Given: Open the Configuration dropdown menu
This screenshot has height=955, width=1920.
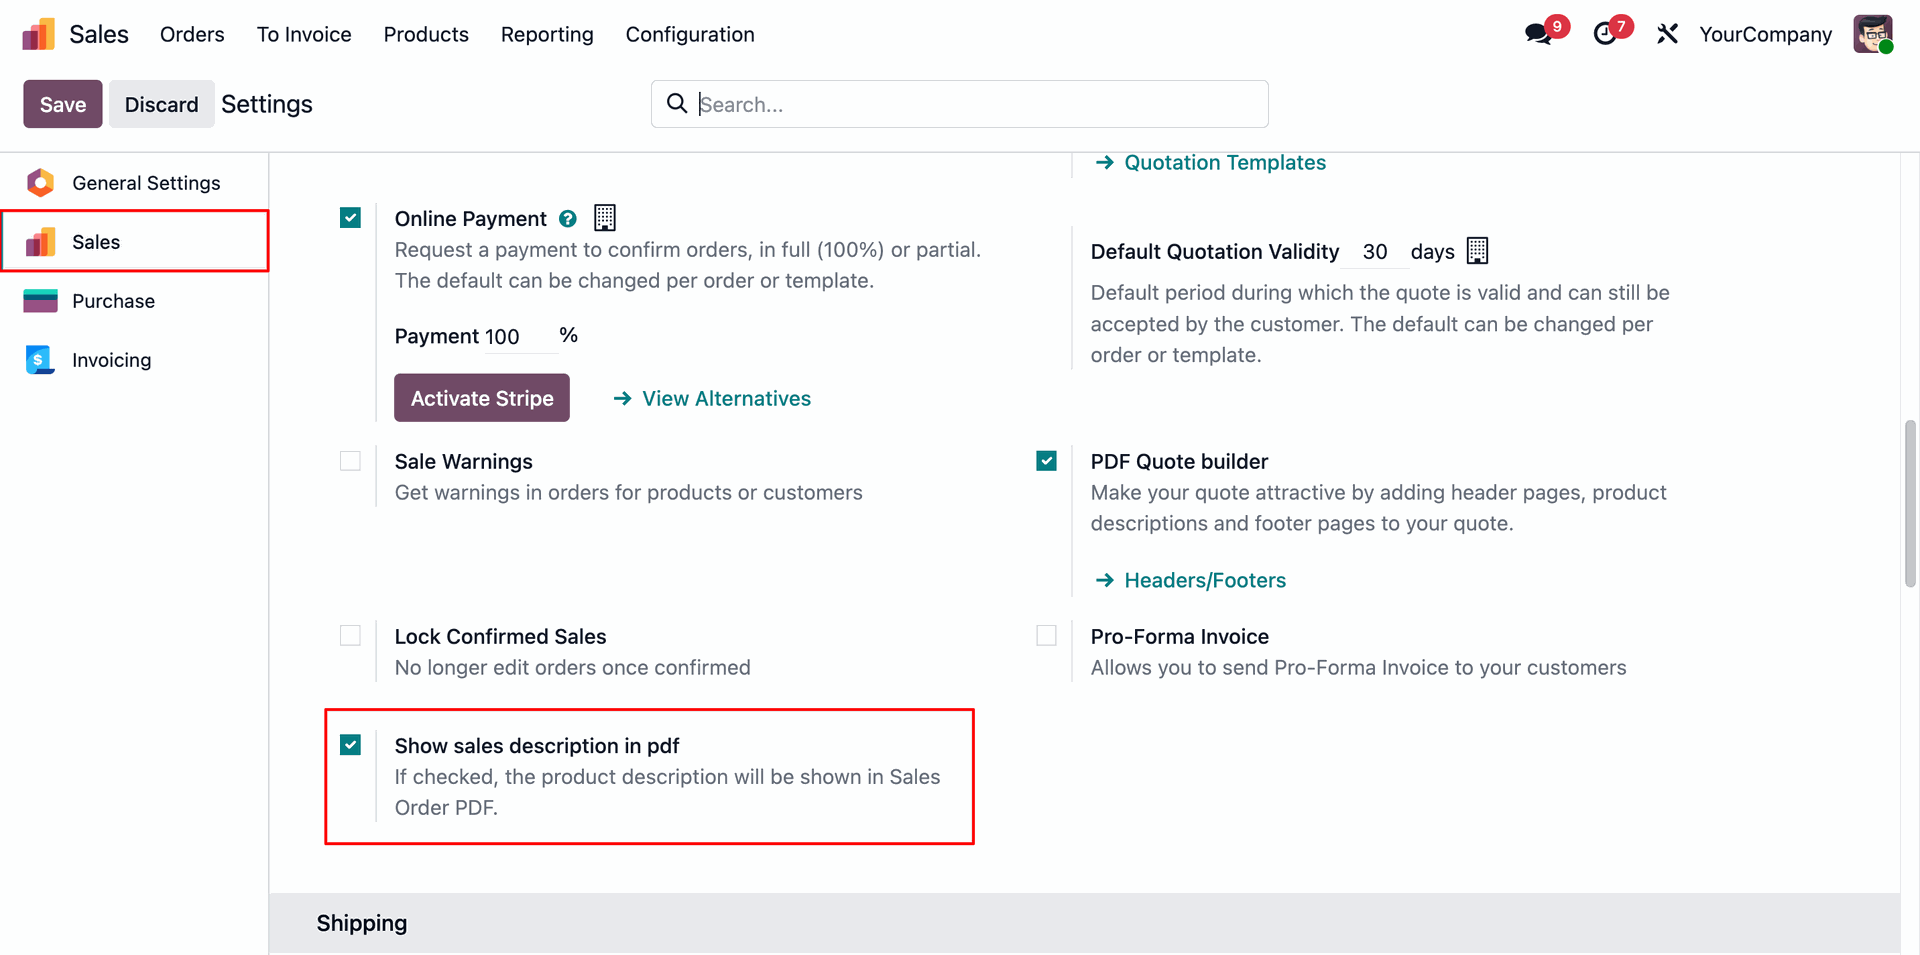Looking at the screenshot, I should 690,34.
